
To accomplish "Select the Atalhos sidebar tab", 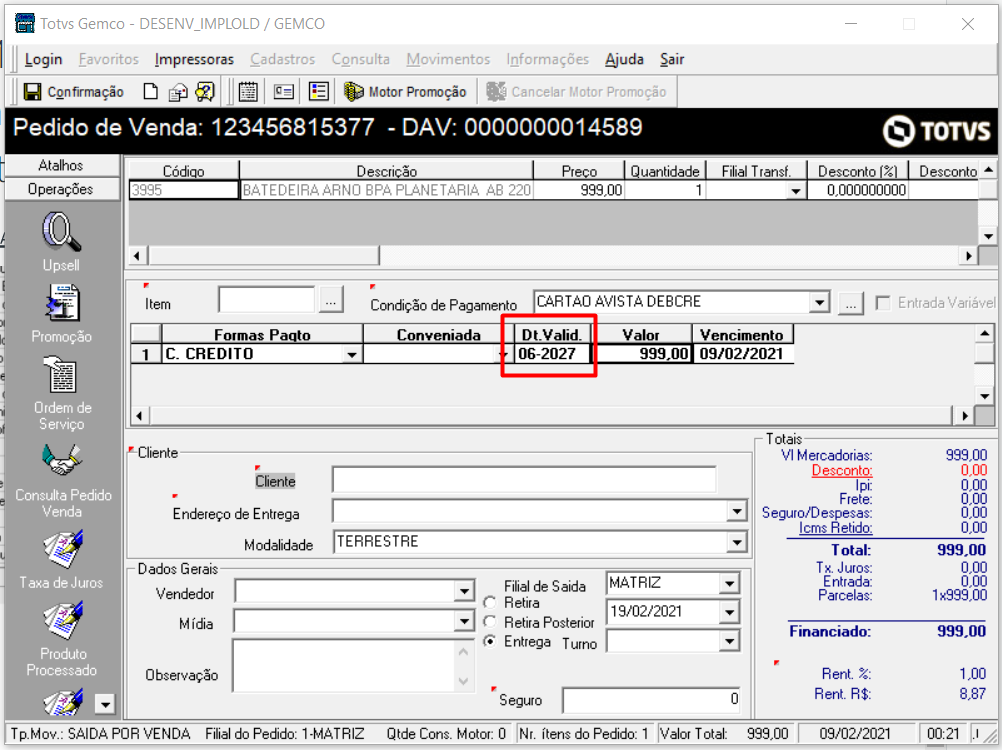I will coord(61,165).
